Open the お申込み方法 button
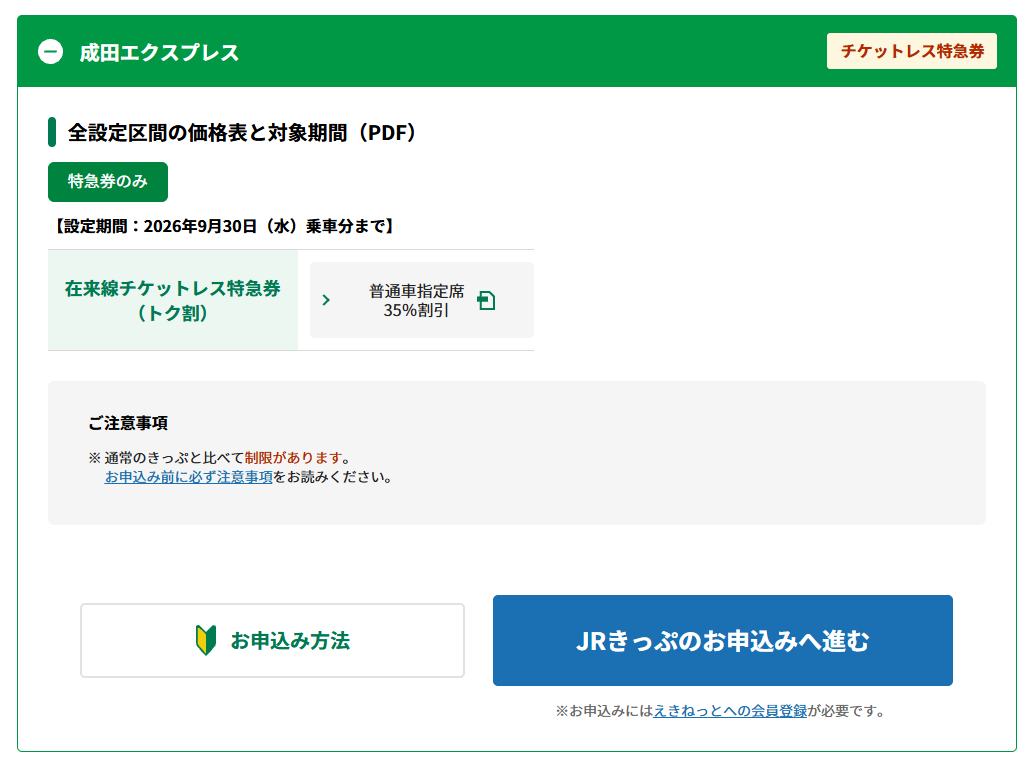1036x772 pixels. [272, 640]
